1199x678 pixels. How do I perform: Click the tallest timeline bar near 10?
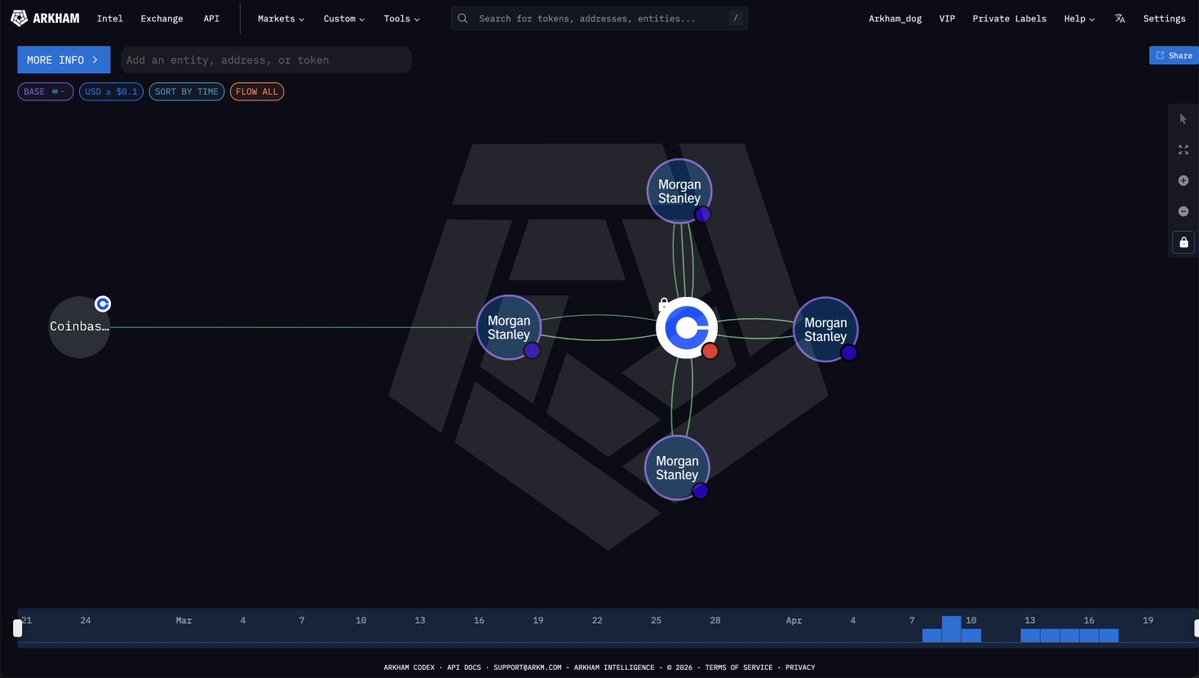point(951,629)
